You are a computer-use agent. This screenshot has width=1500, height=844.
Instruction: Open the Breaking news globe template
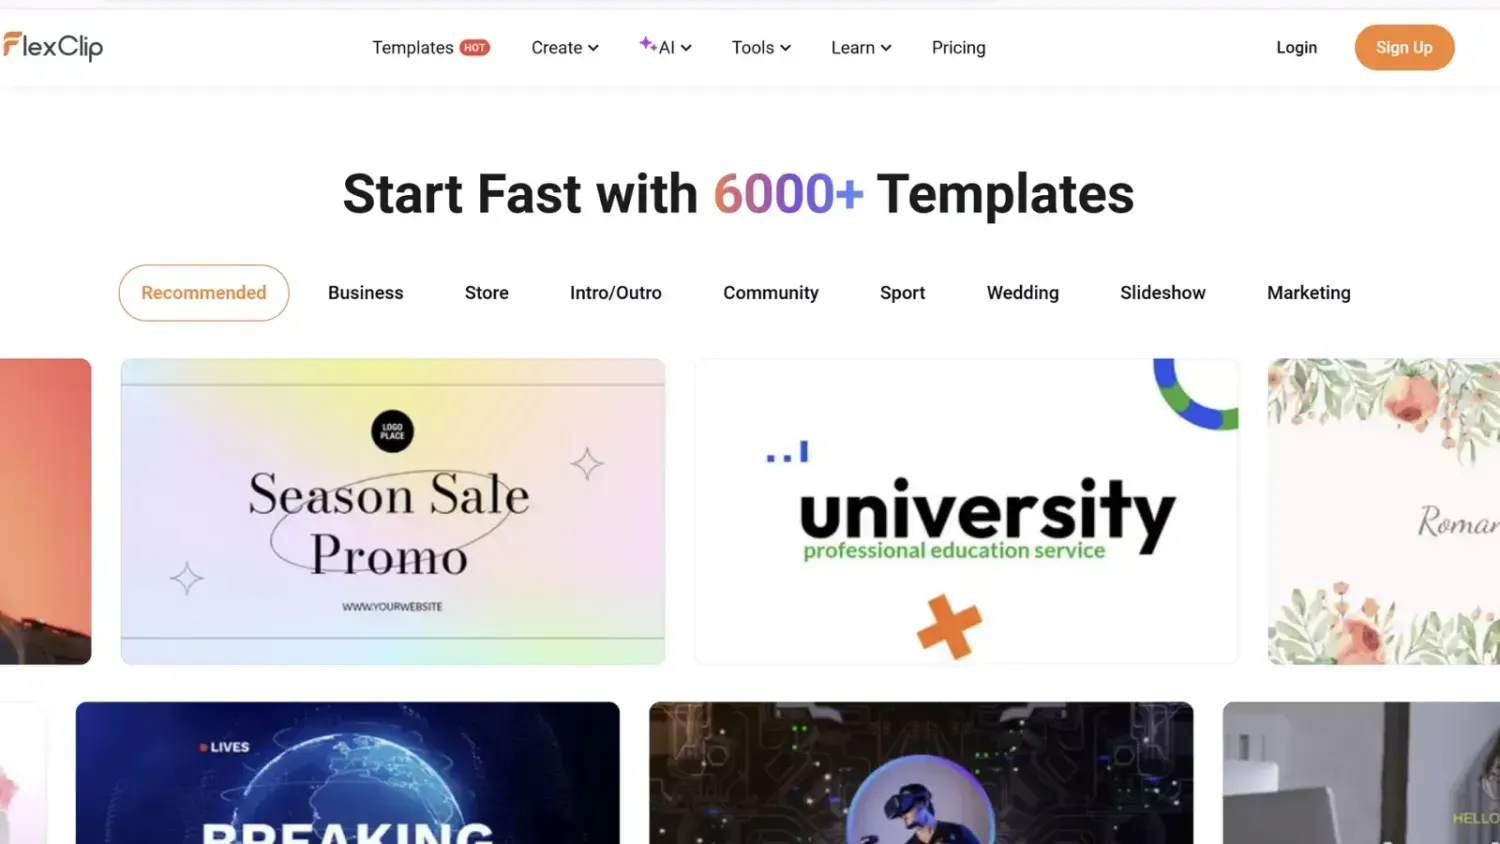point(348,772)
